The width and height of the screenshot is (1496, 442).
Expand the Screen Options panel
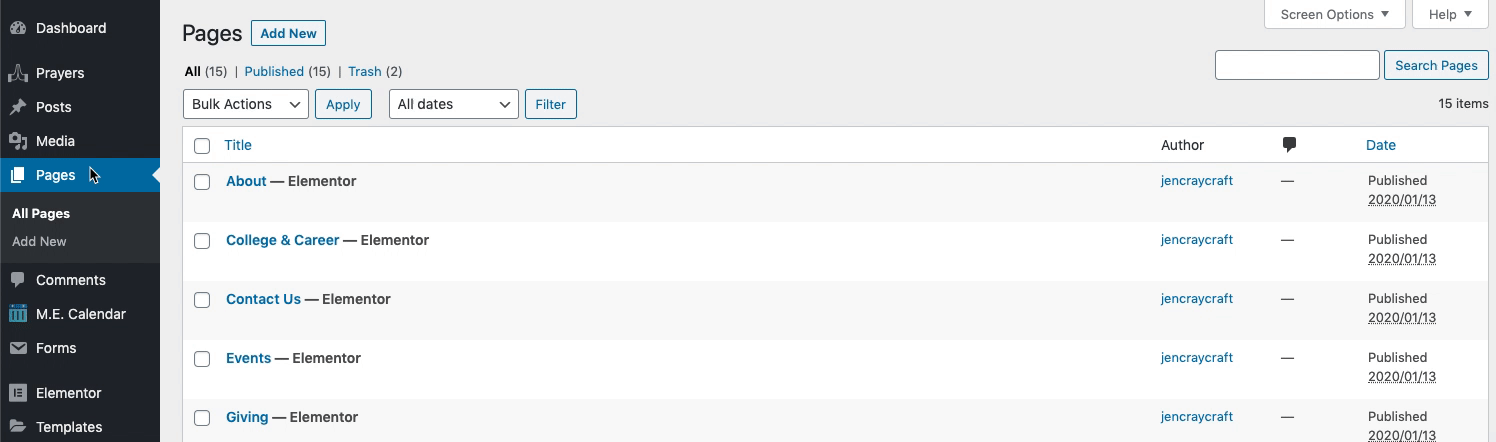coord(1334,14)
